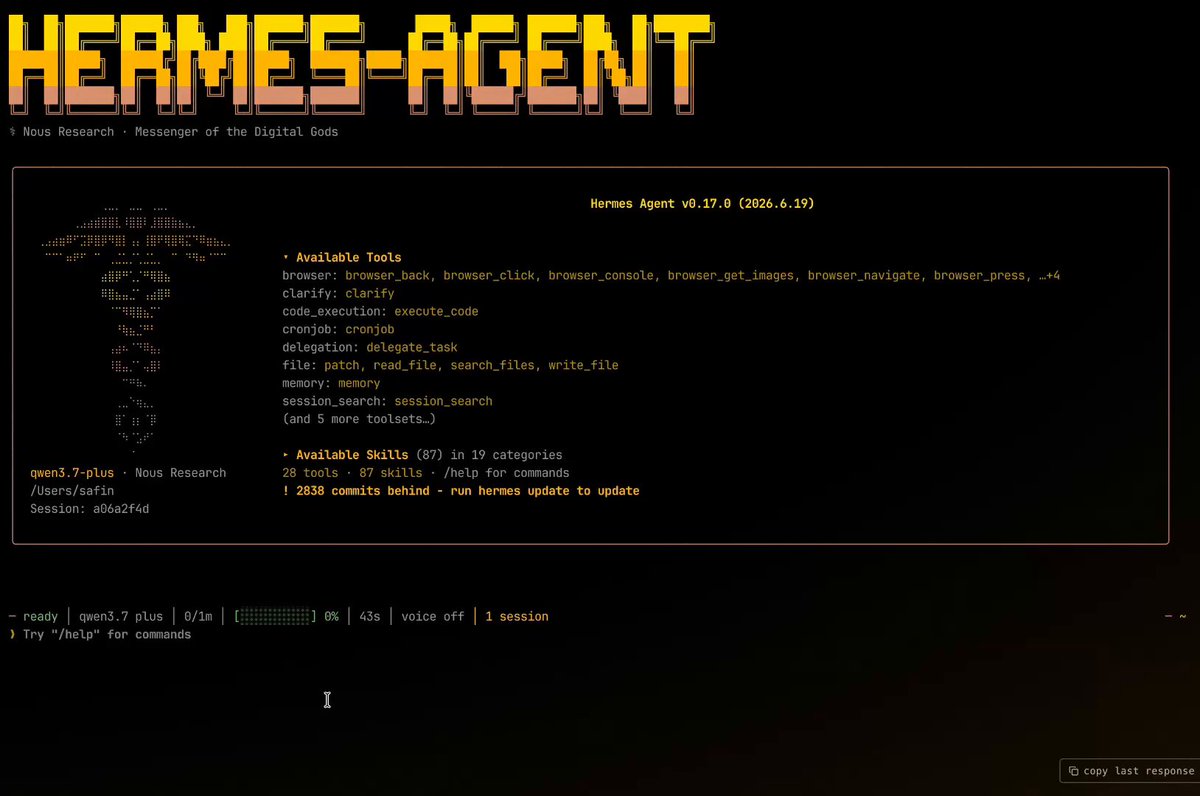The image size is (1200, 796).
Task: Collapse the Available Tools section
Action: pos(286,258)
